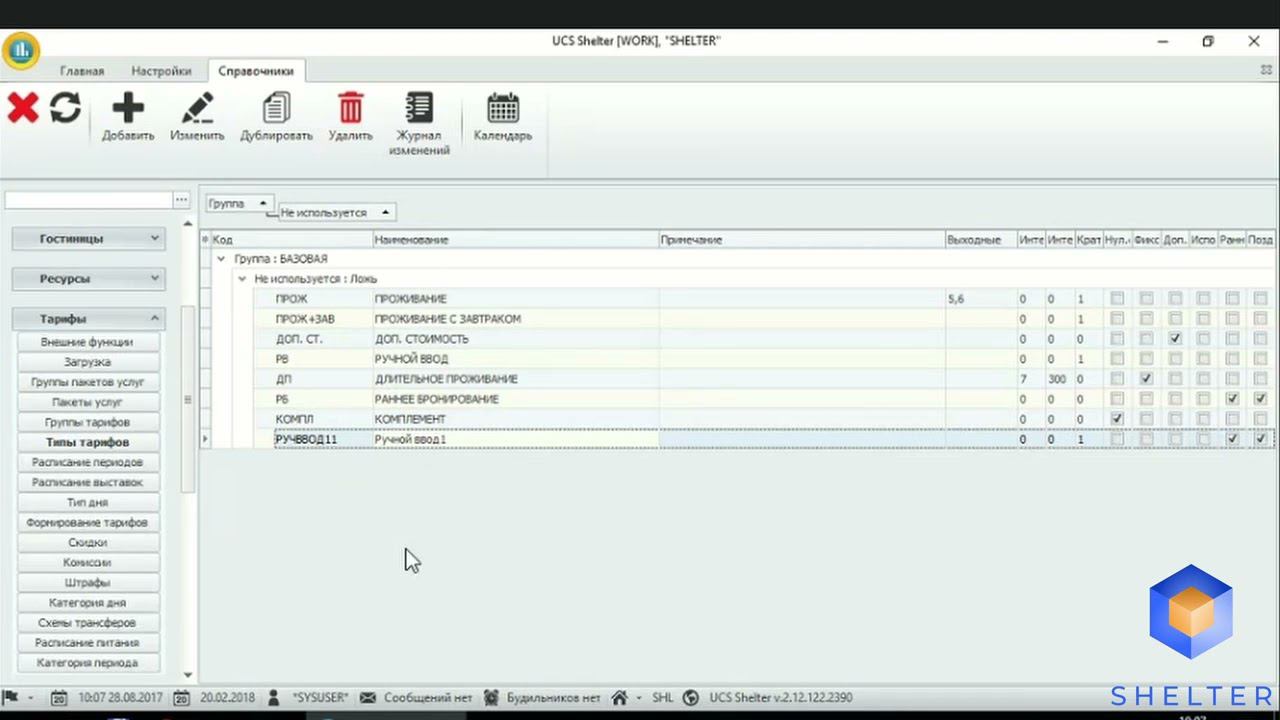Click the Дублировать copy icon

coord(276,107)
